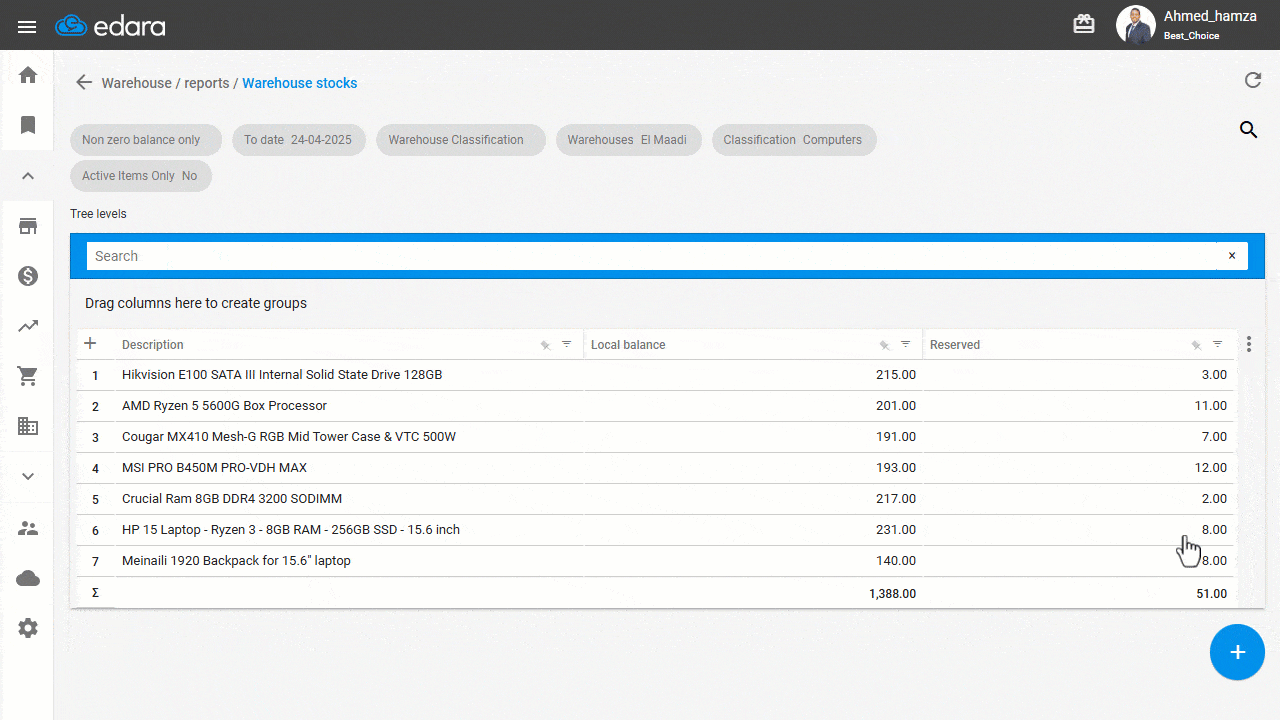Sort by Description column header
1280x720 pixels.
[153, 345]
